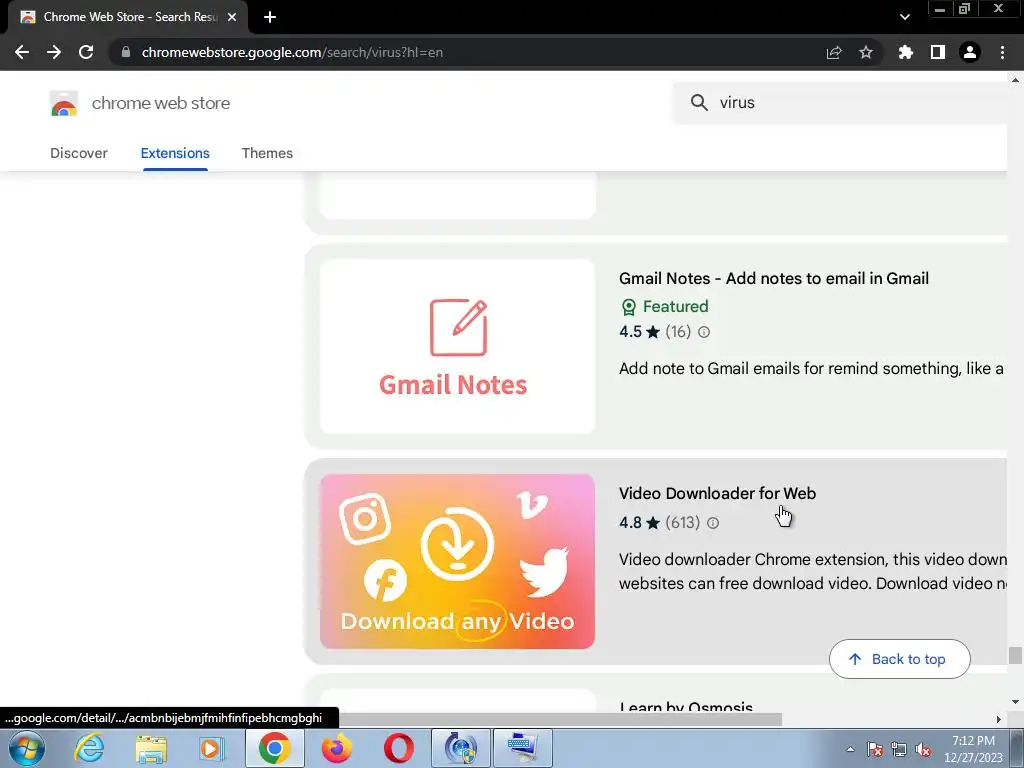Image resolution: width=1024 pixels, height=768 pixels.
Task: Open the network tray icon
Action: coord(899,749)
